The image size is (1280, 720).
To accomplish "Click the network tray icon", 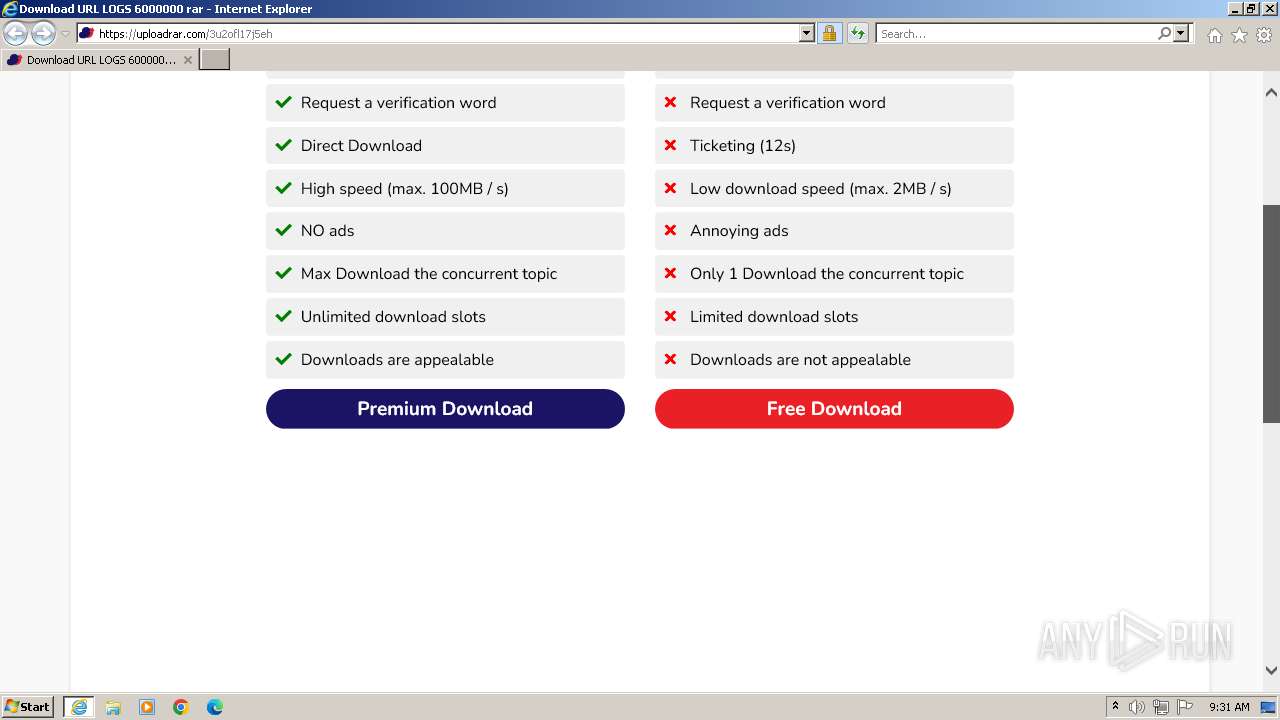I will [1161, 707].
